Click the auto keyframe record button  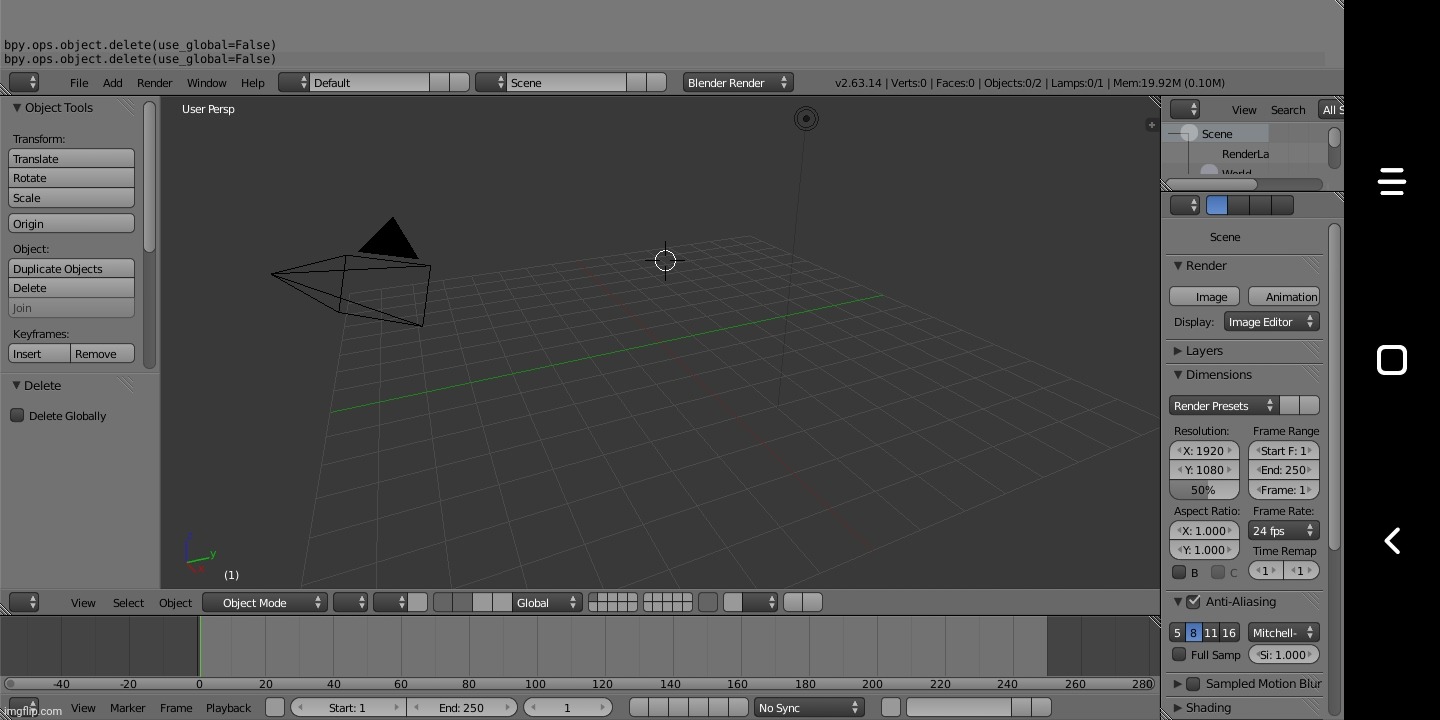[891, 707]
